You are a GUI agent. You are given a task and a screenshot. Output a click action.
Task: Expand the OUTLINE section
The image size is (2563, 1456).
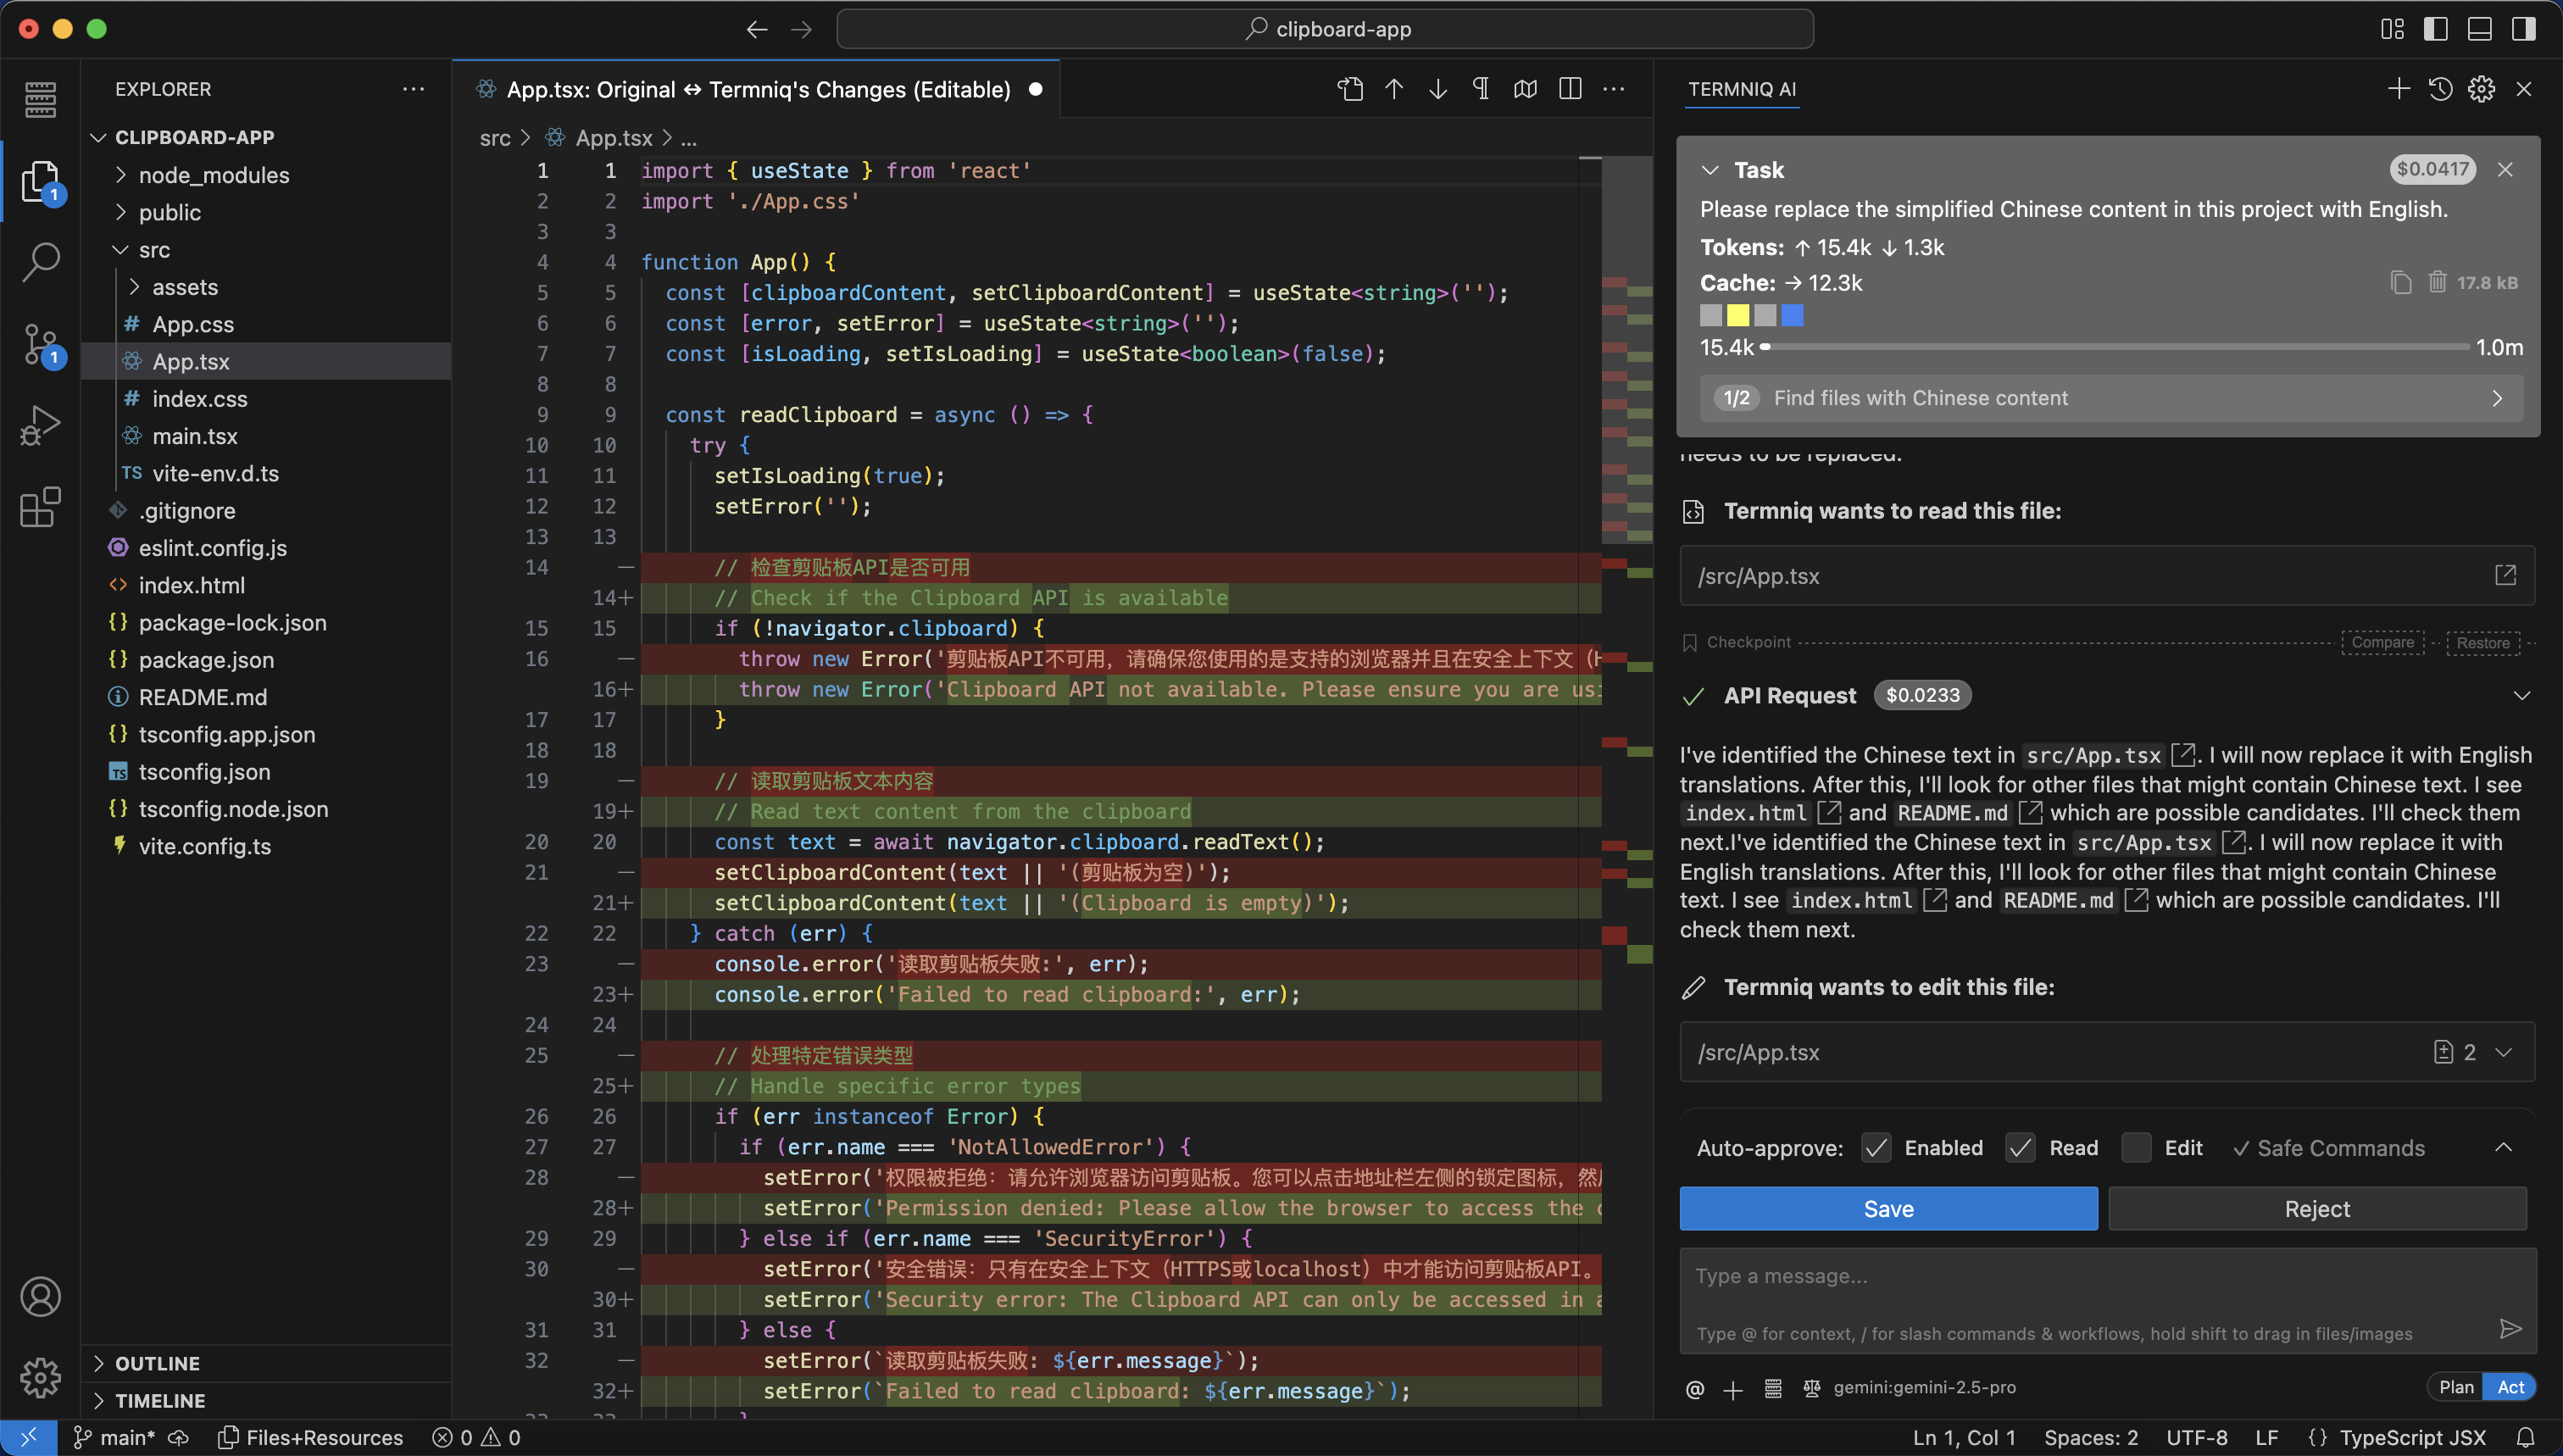coord(157,1363)
